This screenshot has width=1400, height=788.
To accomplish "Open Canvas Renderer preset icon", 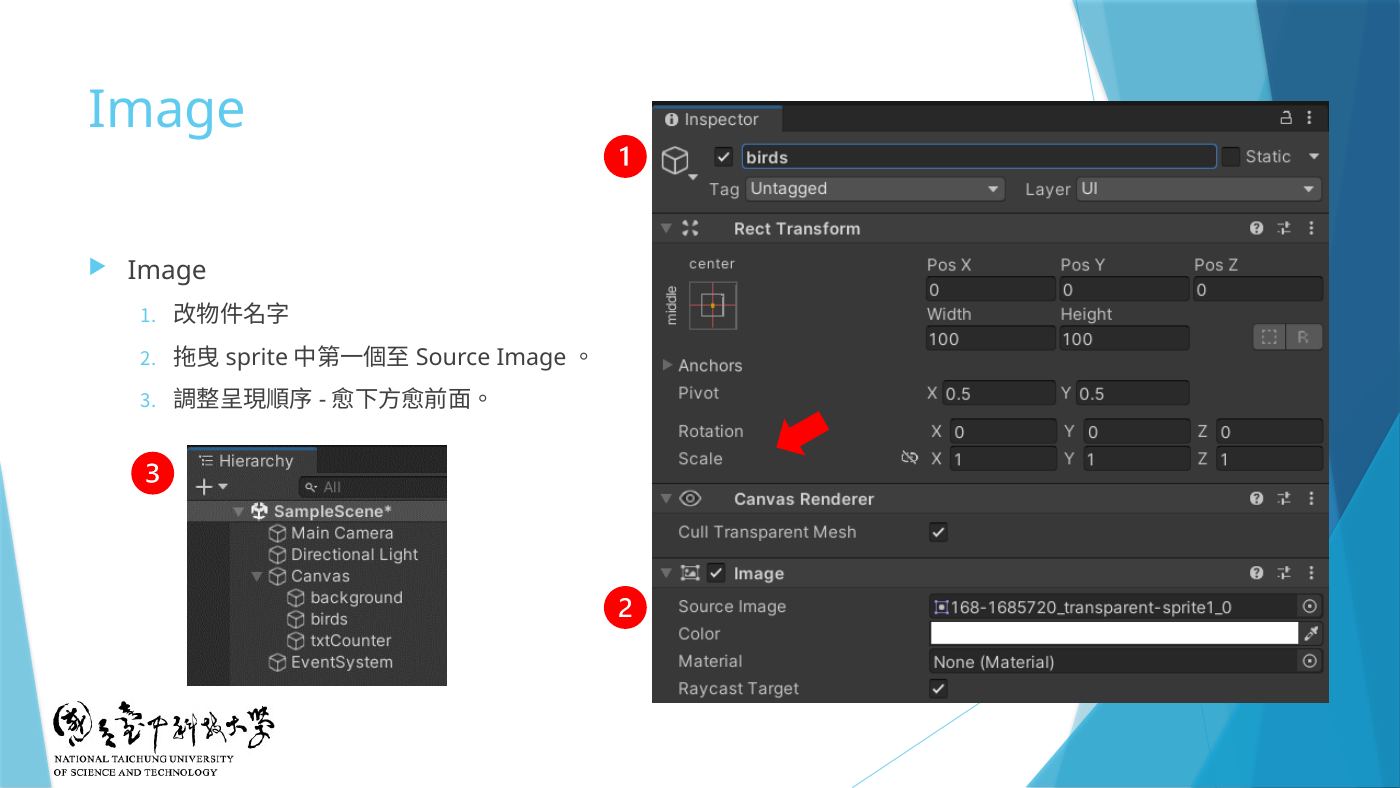I will [1284, 498].
